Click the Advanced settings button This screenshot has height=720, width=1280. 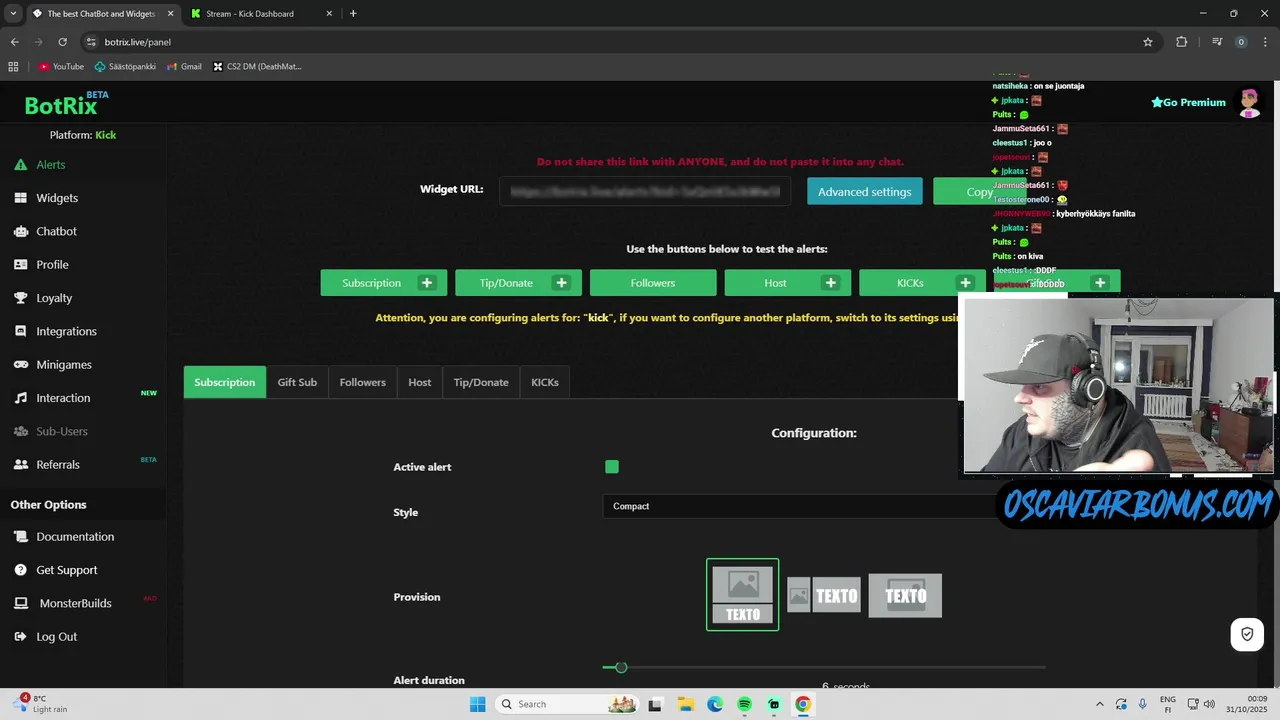[x=865, y=192]
